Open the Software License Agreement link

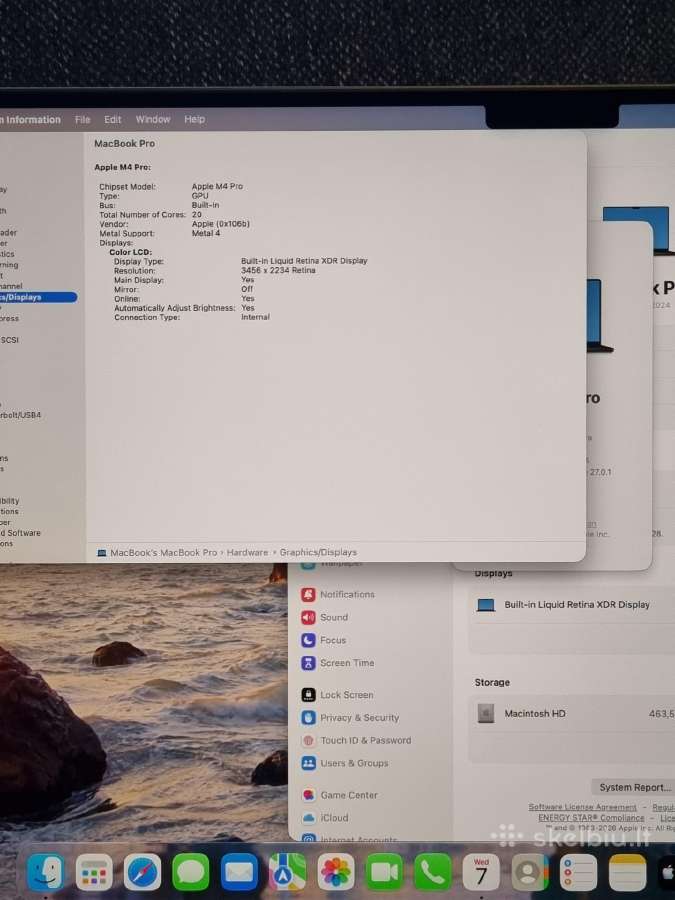[582, 807]
